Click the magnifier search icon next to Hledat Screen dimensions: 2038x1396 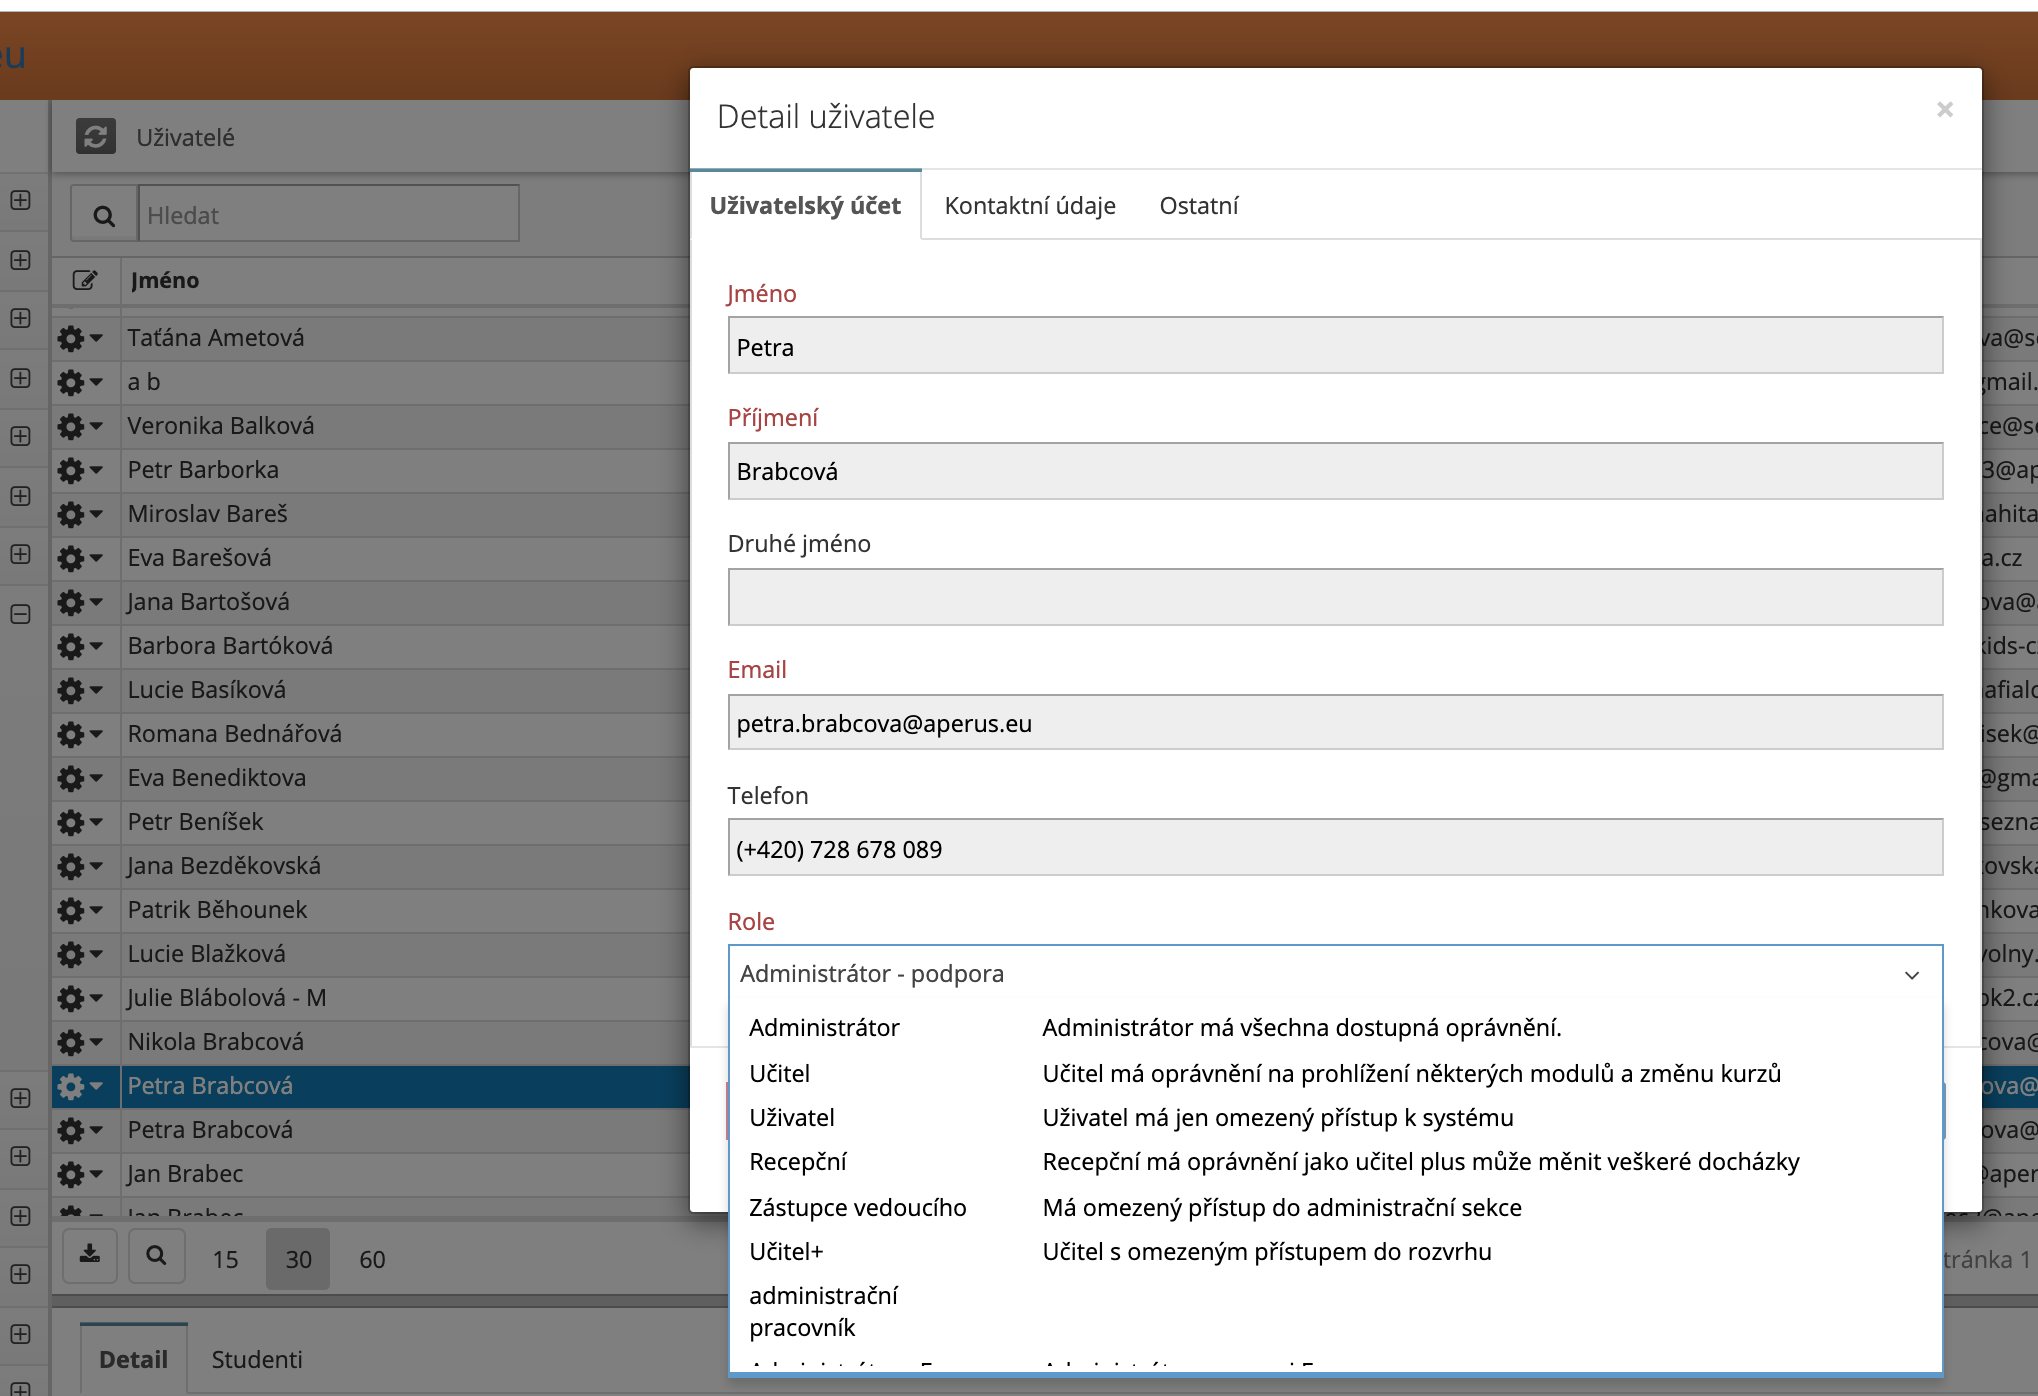104,215
